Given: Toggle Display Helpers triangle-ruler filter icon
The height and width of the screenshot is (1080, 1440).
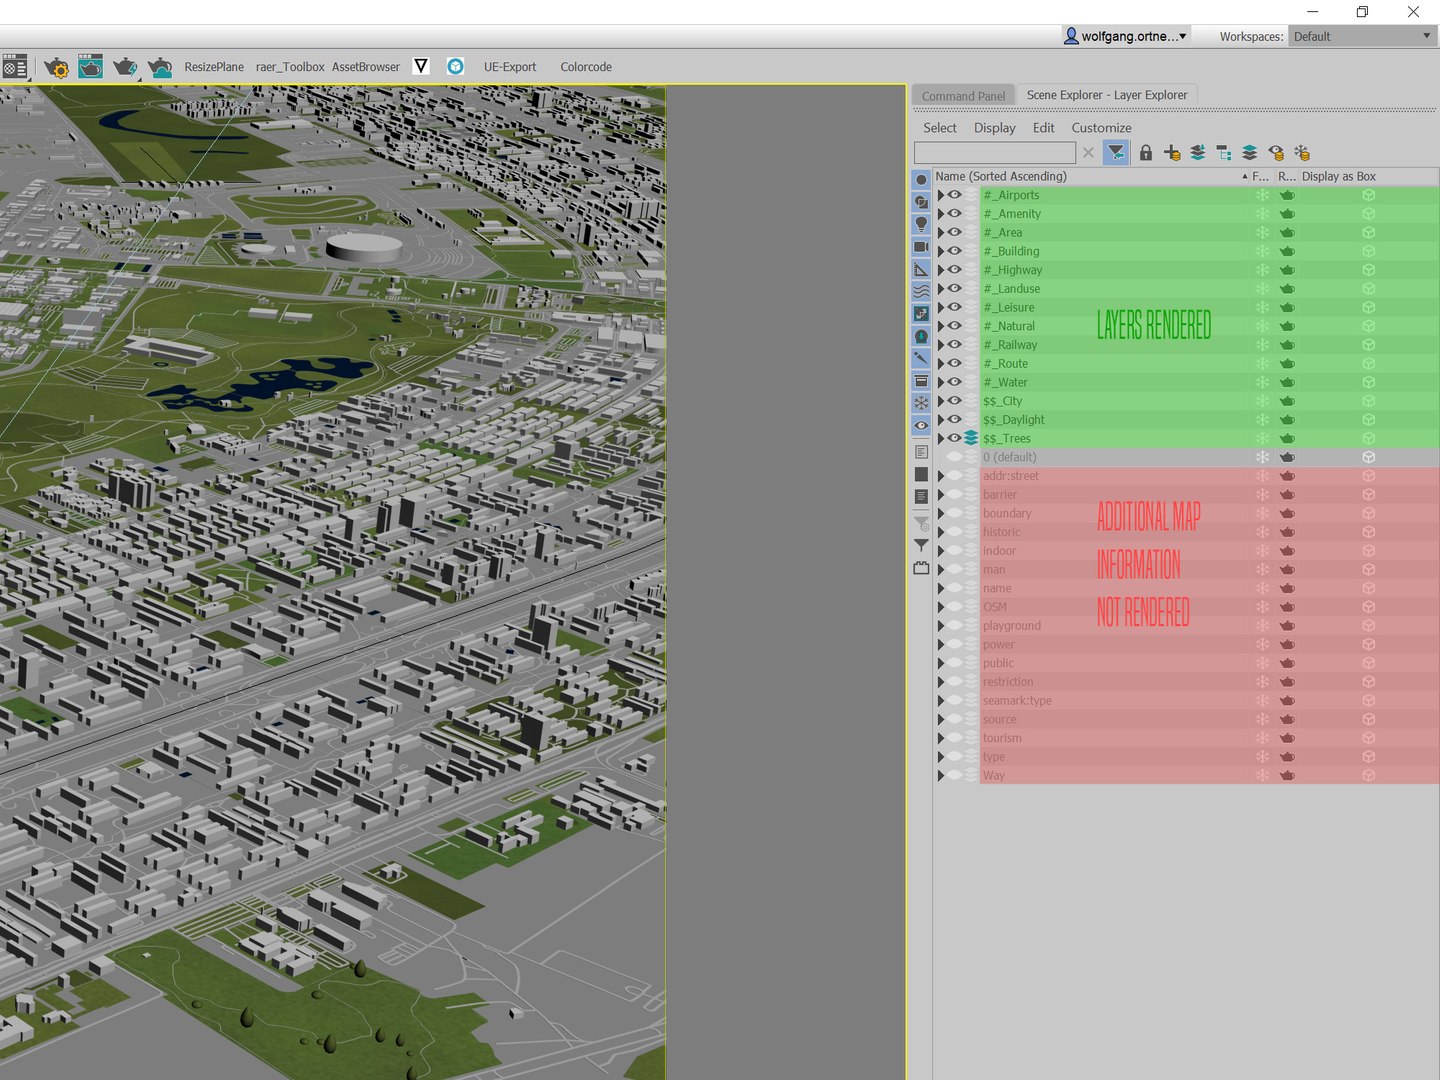Looking at the screenshot, I should coord(921,269).
